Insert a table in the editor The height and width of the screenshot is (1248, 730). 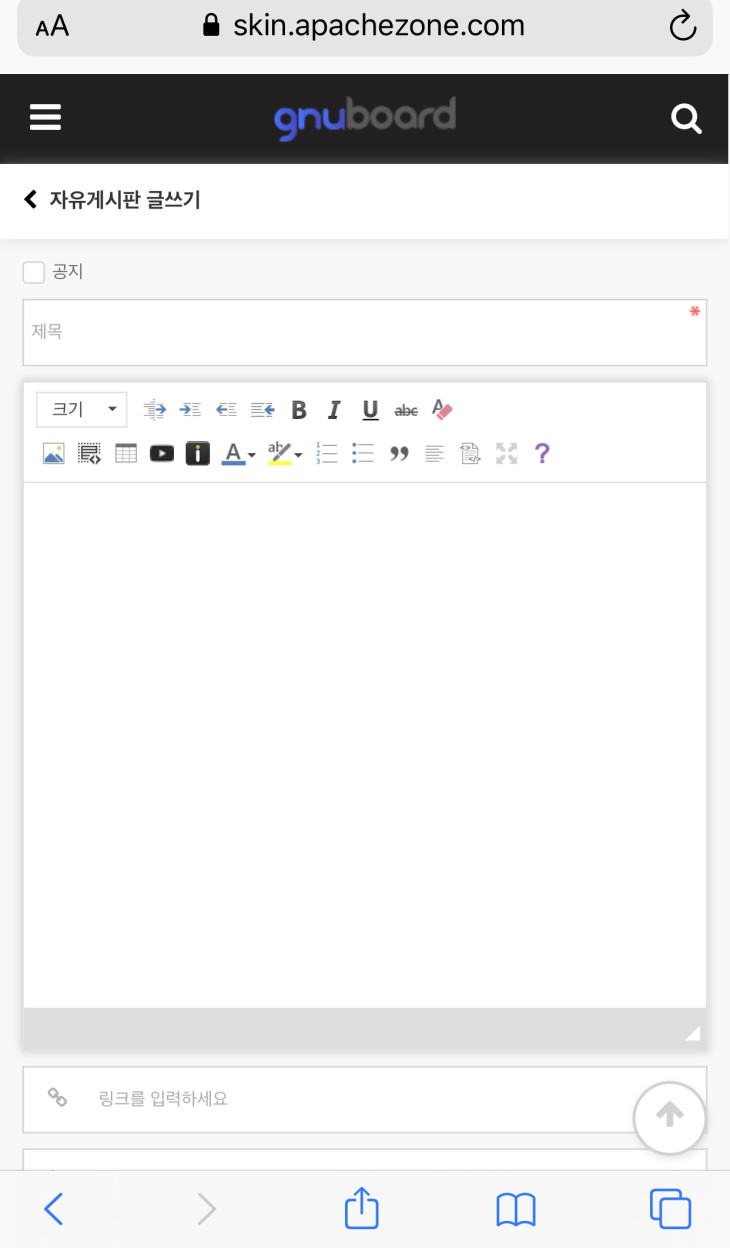pos(126,454)
